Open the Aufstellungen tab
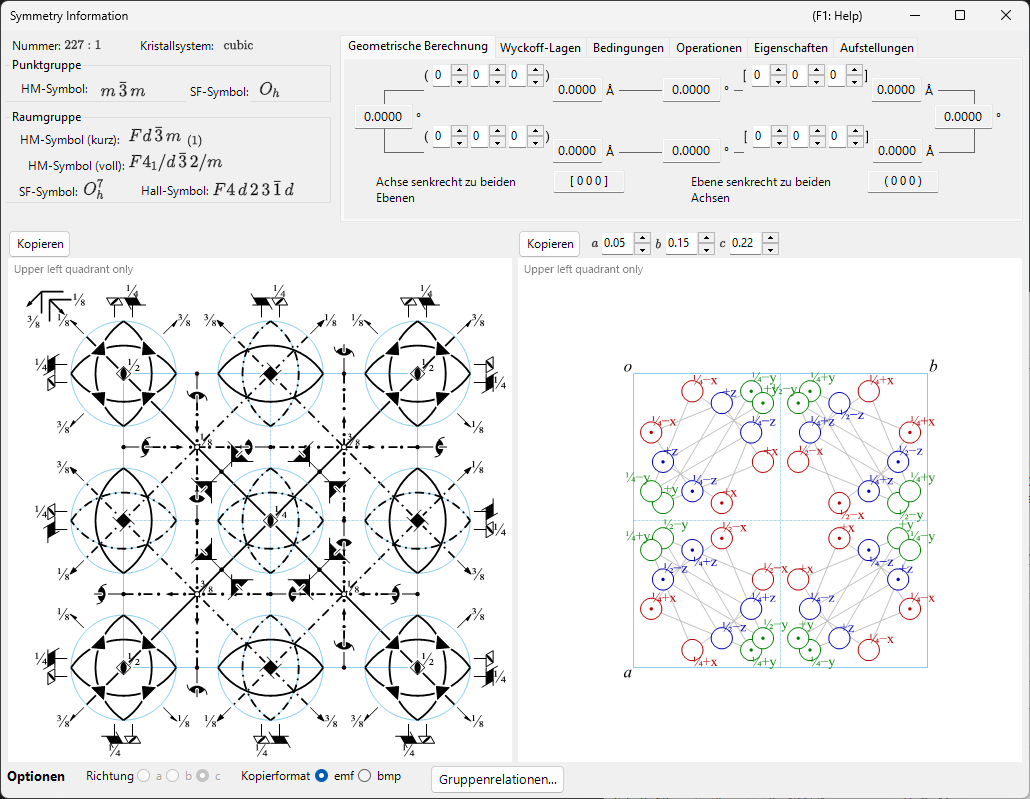The height and width of the screenshot is (799, 1030). click(876, 47)
